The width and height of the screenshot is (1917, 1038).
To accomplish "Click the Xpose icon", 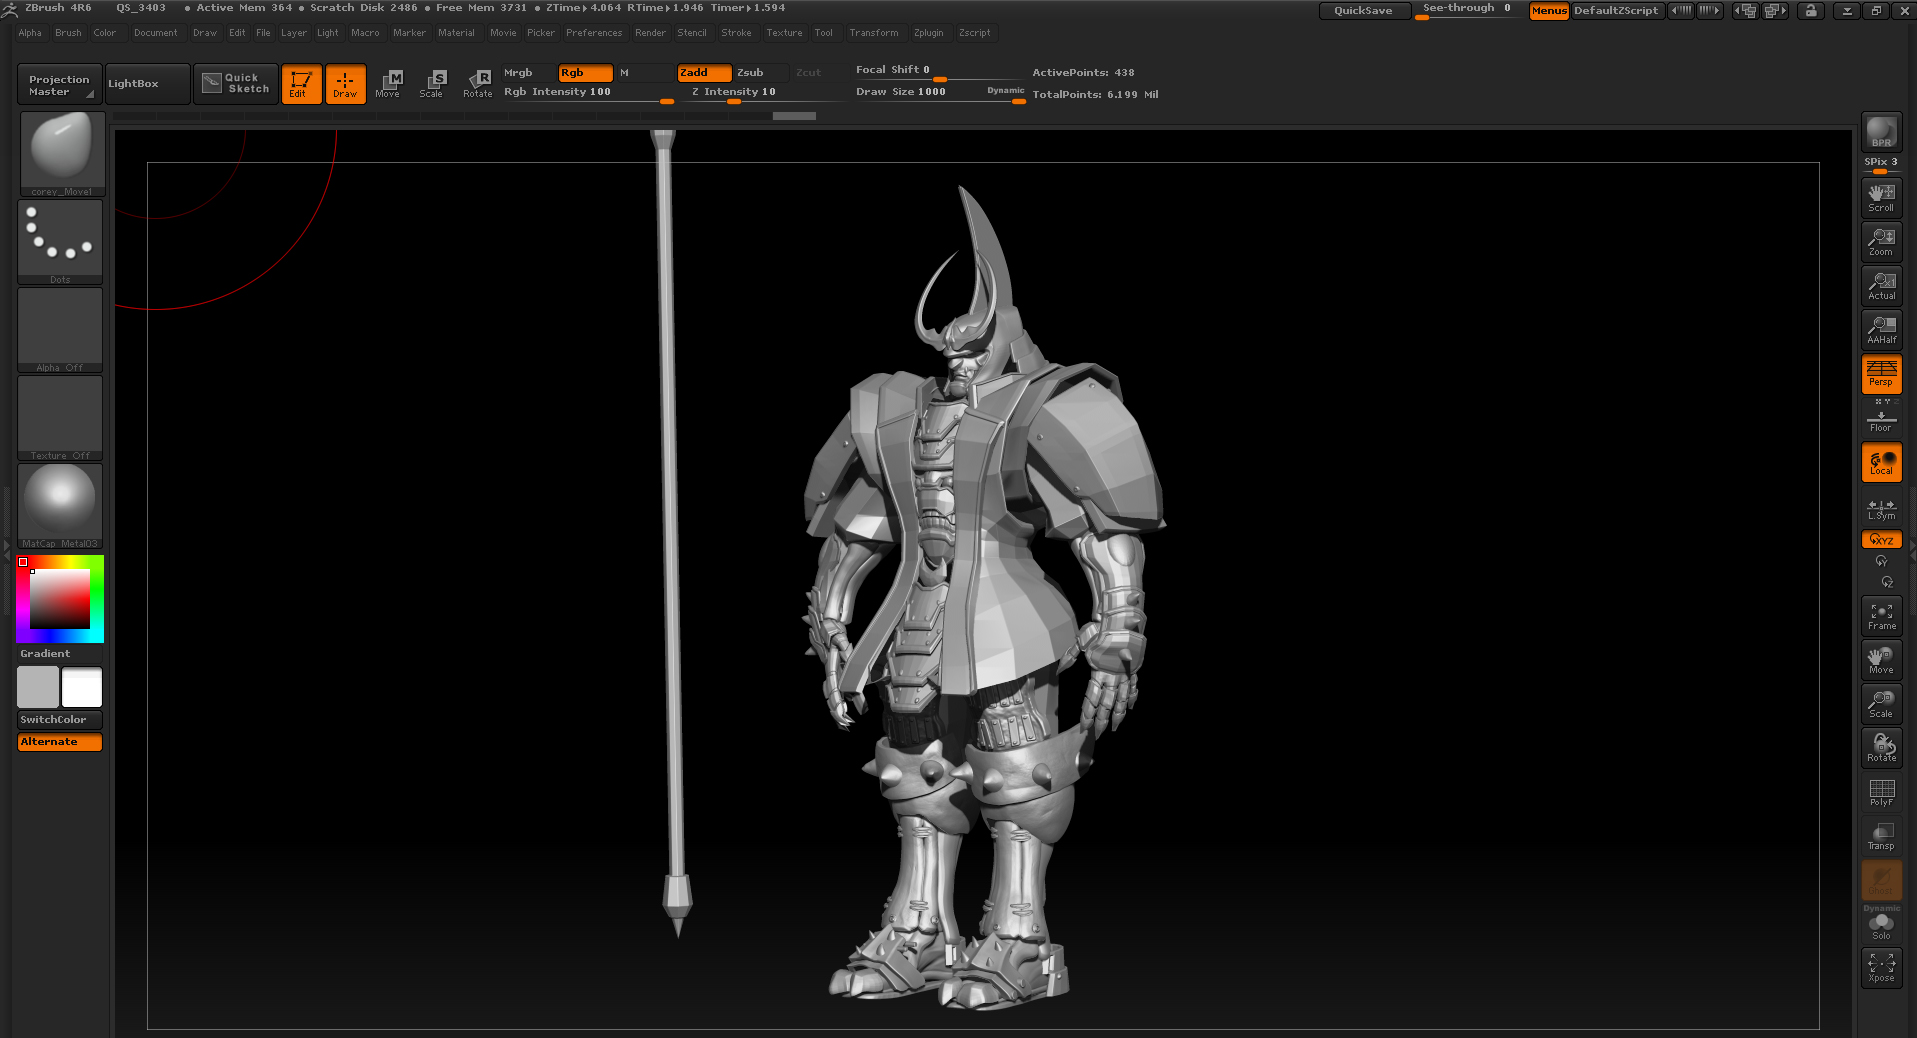I will 1881,967.
